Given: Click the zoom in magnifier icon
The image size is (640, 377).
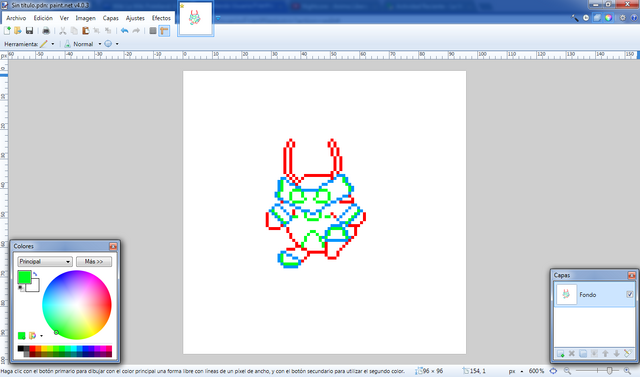Looking at the screenshot, I should pos(628,371).
